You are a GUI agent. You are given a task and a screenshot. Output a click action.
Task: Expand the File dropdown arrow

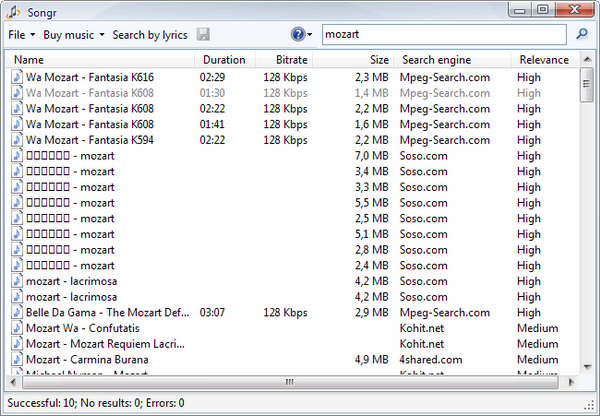point(33,35)
